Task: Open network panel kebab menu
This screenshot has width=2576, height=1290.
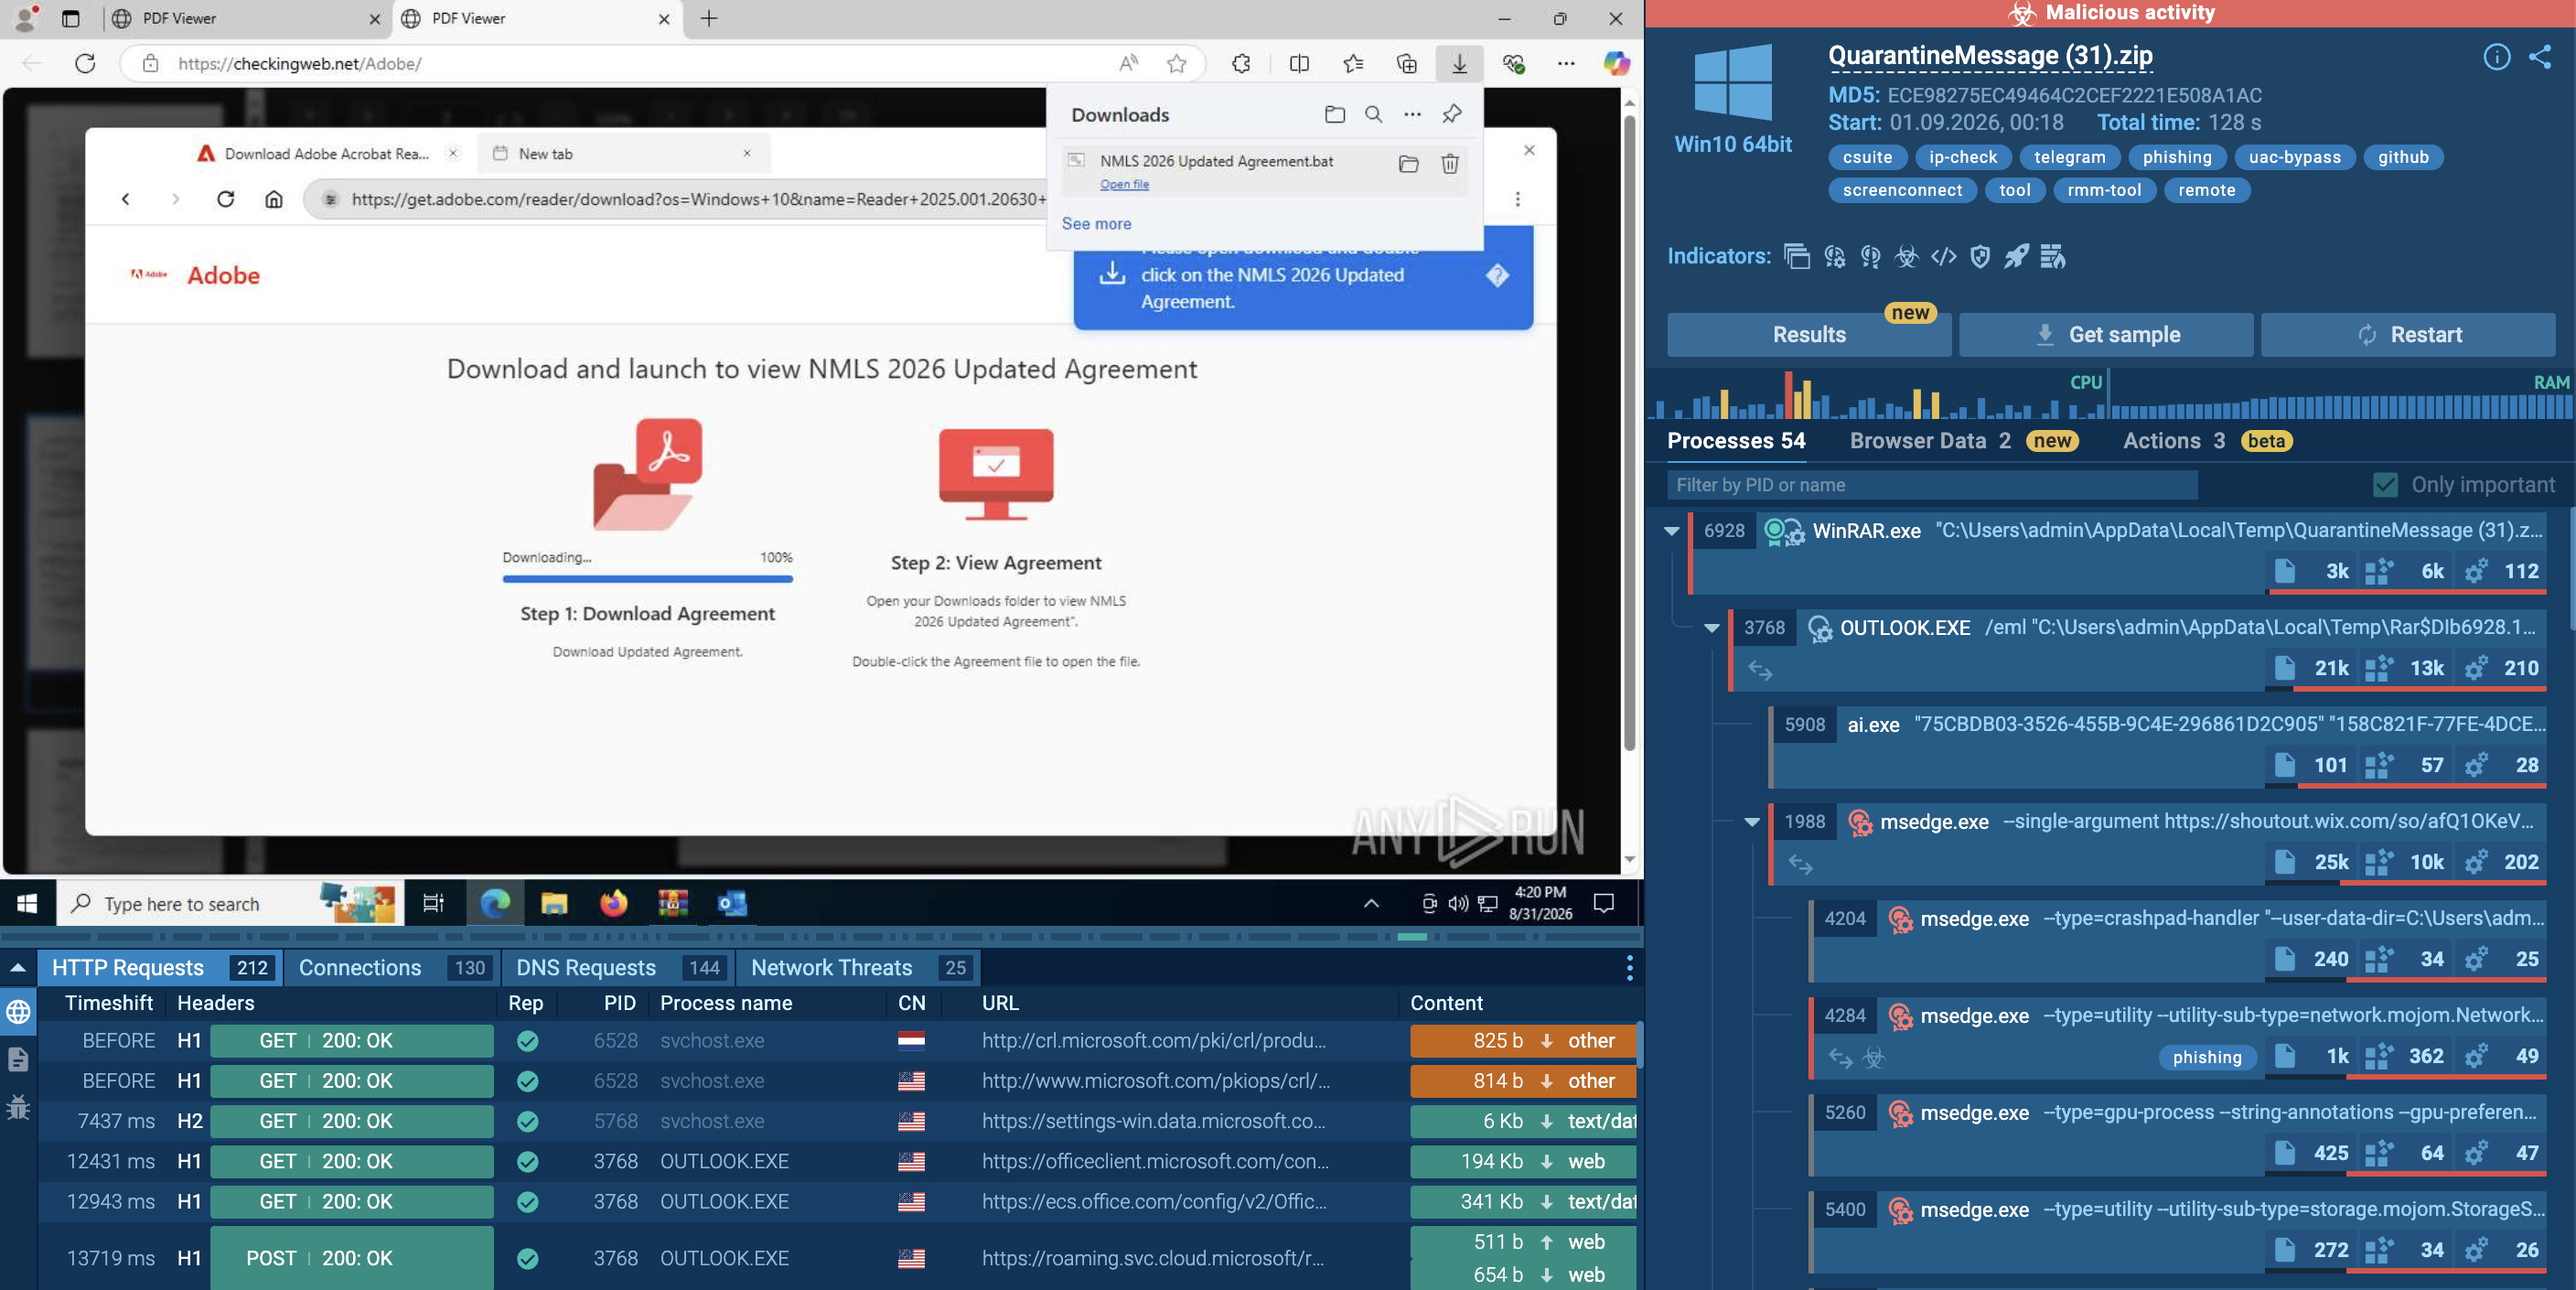Action: coord(1629,967)
